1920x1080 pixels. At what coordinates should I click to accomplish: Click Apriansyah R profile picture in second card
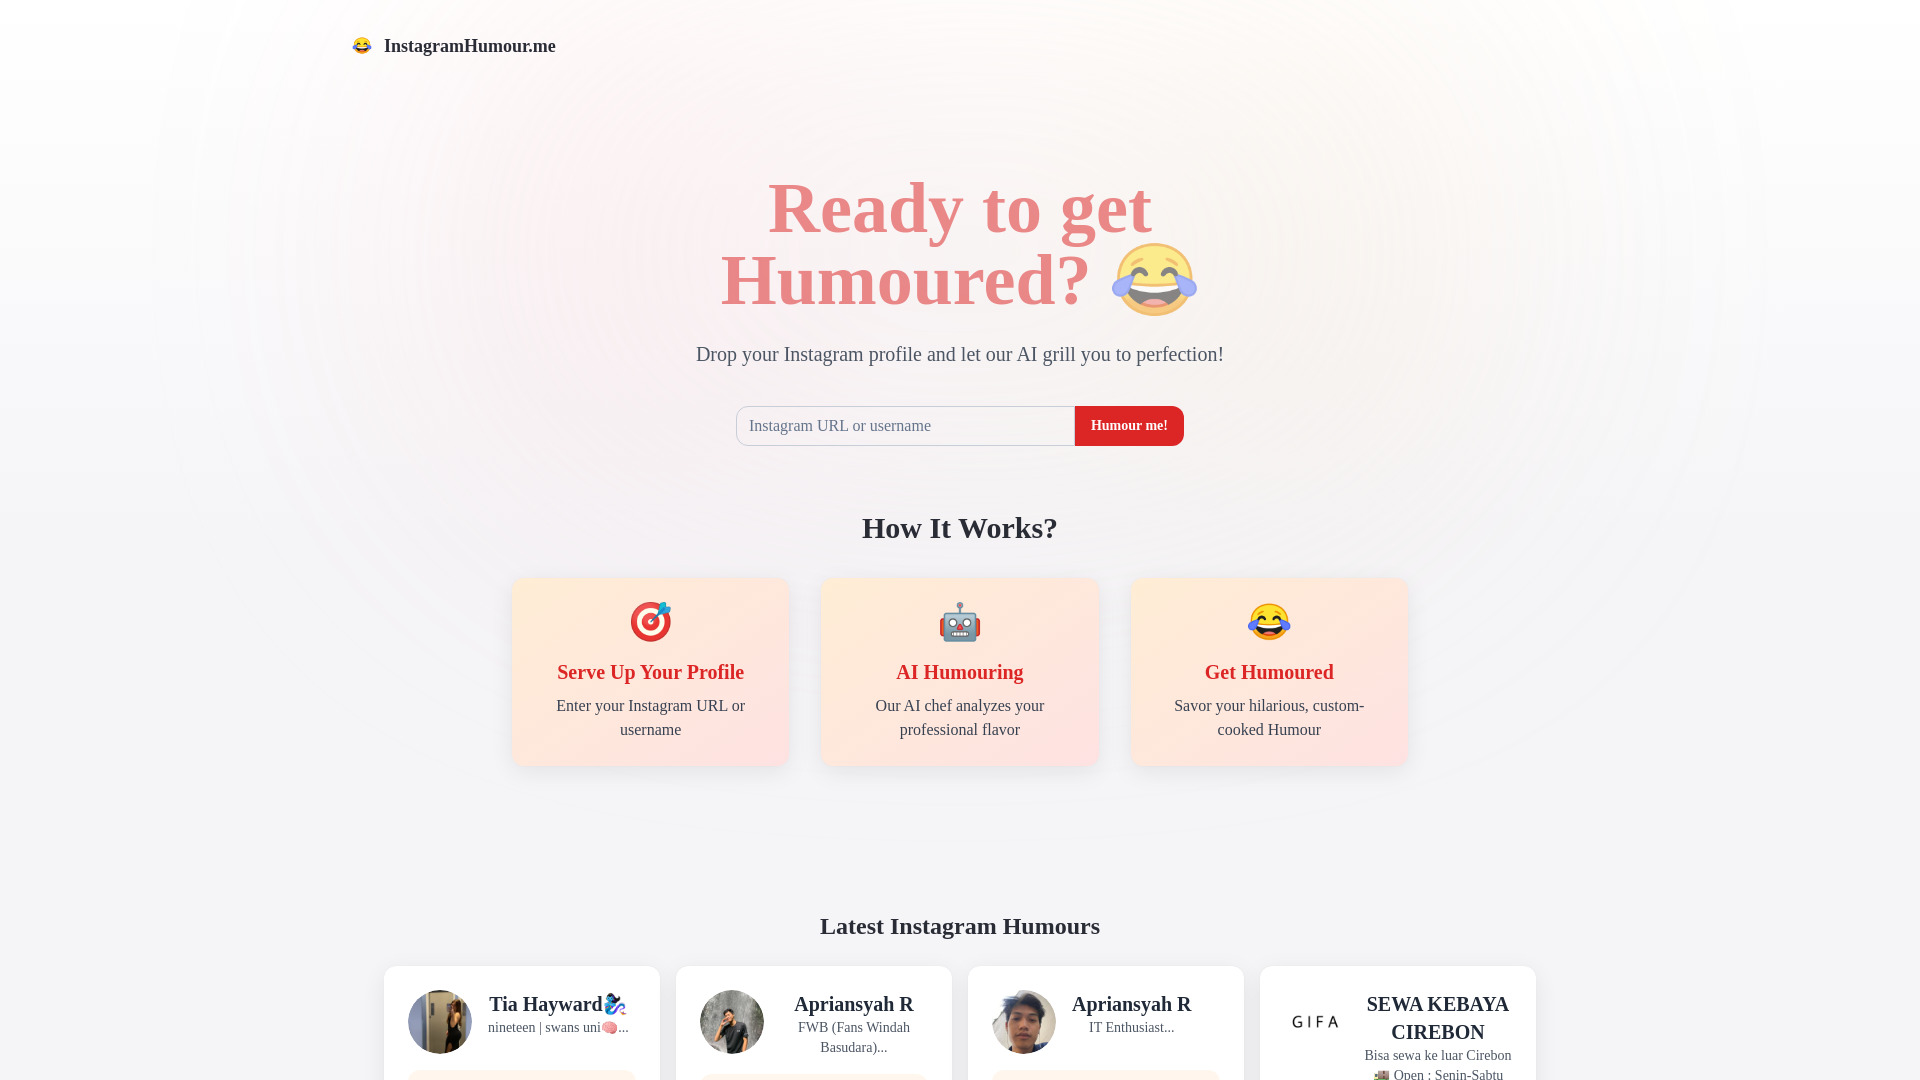tap(732, 1022)
